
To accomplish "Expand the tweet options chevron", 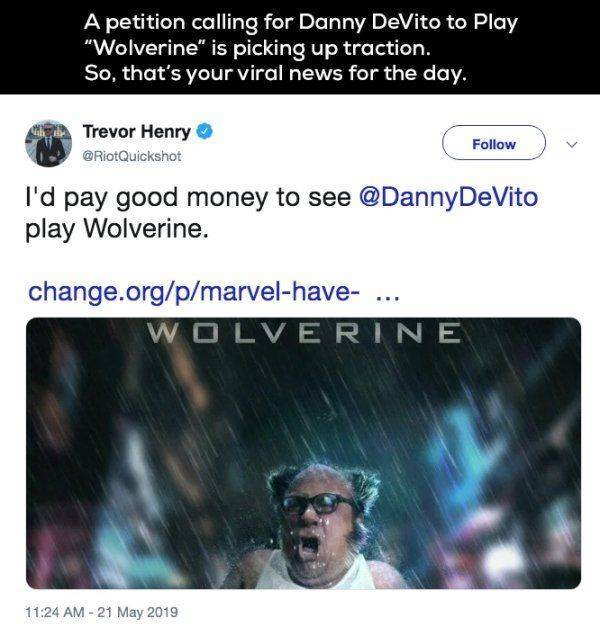I will click(572, 144).
